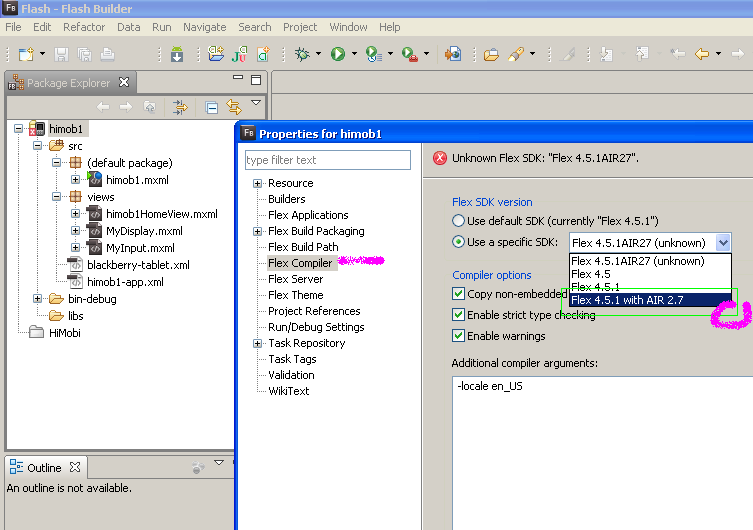Open the Help menu
The width and height of the screenshot is (753, 530).
pyautogui.click(x=389, y=27)
